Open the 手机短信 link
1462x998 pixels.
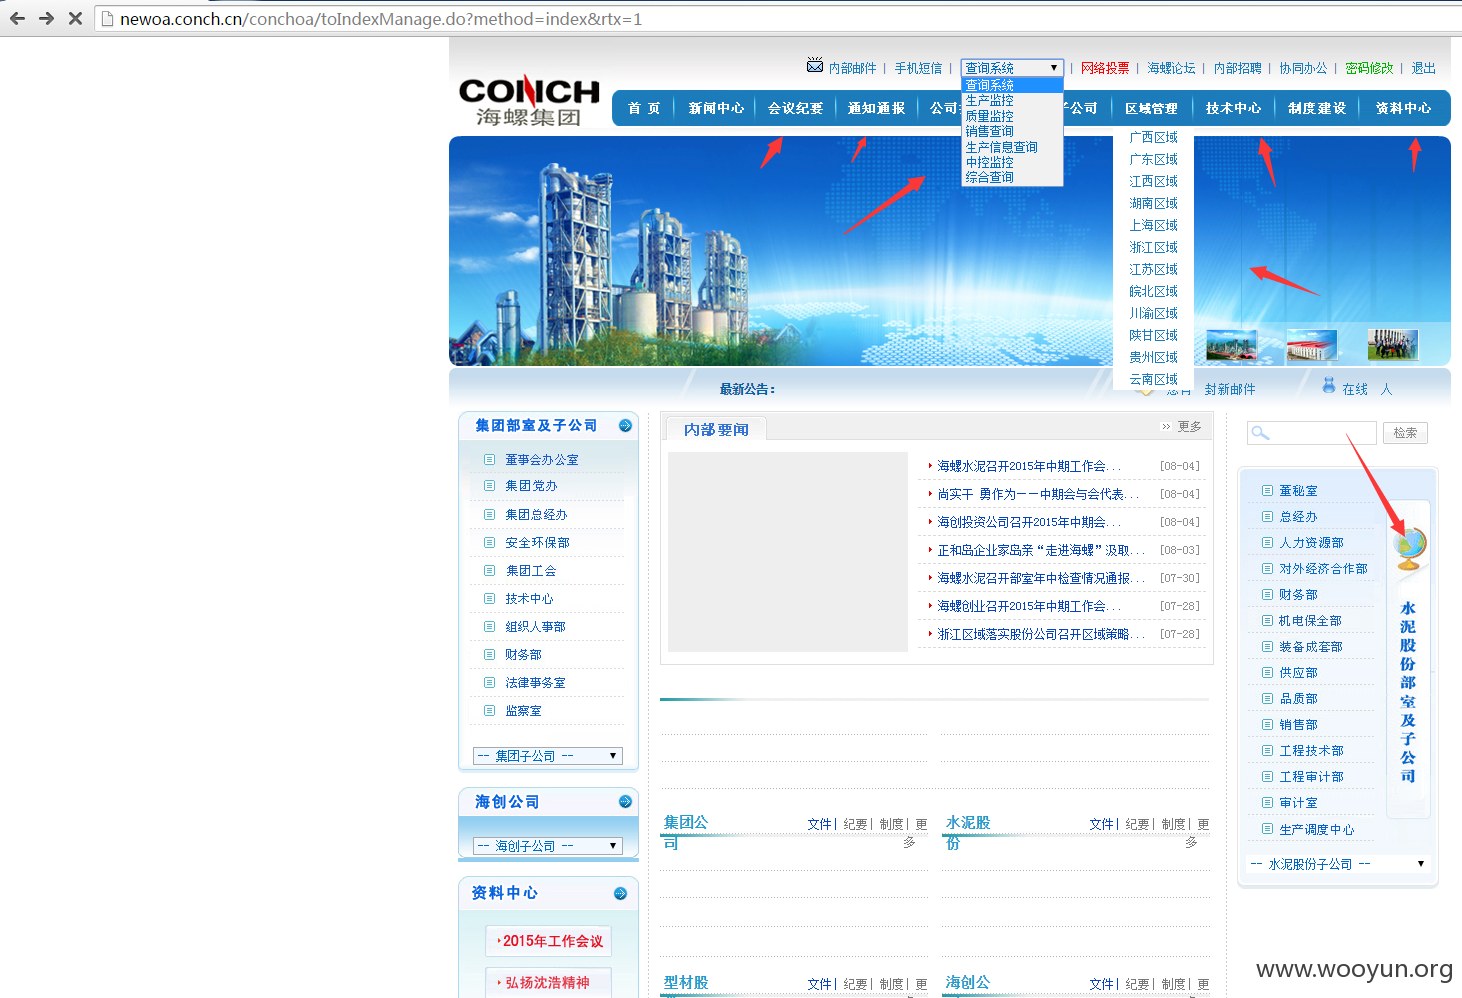point(918,68)
